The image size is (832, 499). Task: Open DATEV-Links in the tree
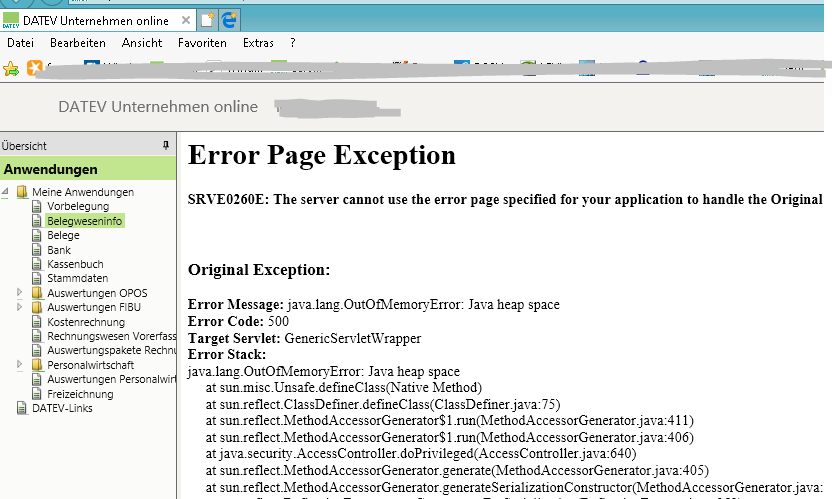(x=62, y=408)
